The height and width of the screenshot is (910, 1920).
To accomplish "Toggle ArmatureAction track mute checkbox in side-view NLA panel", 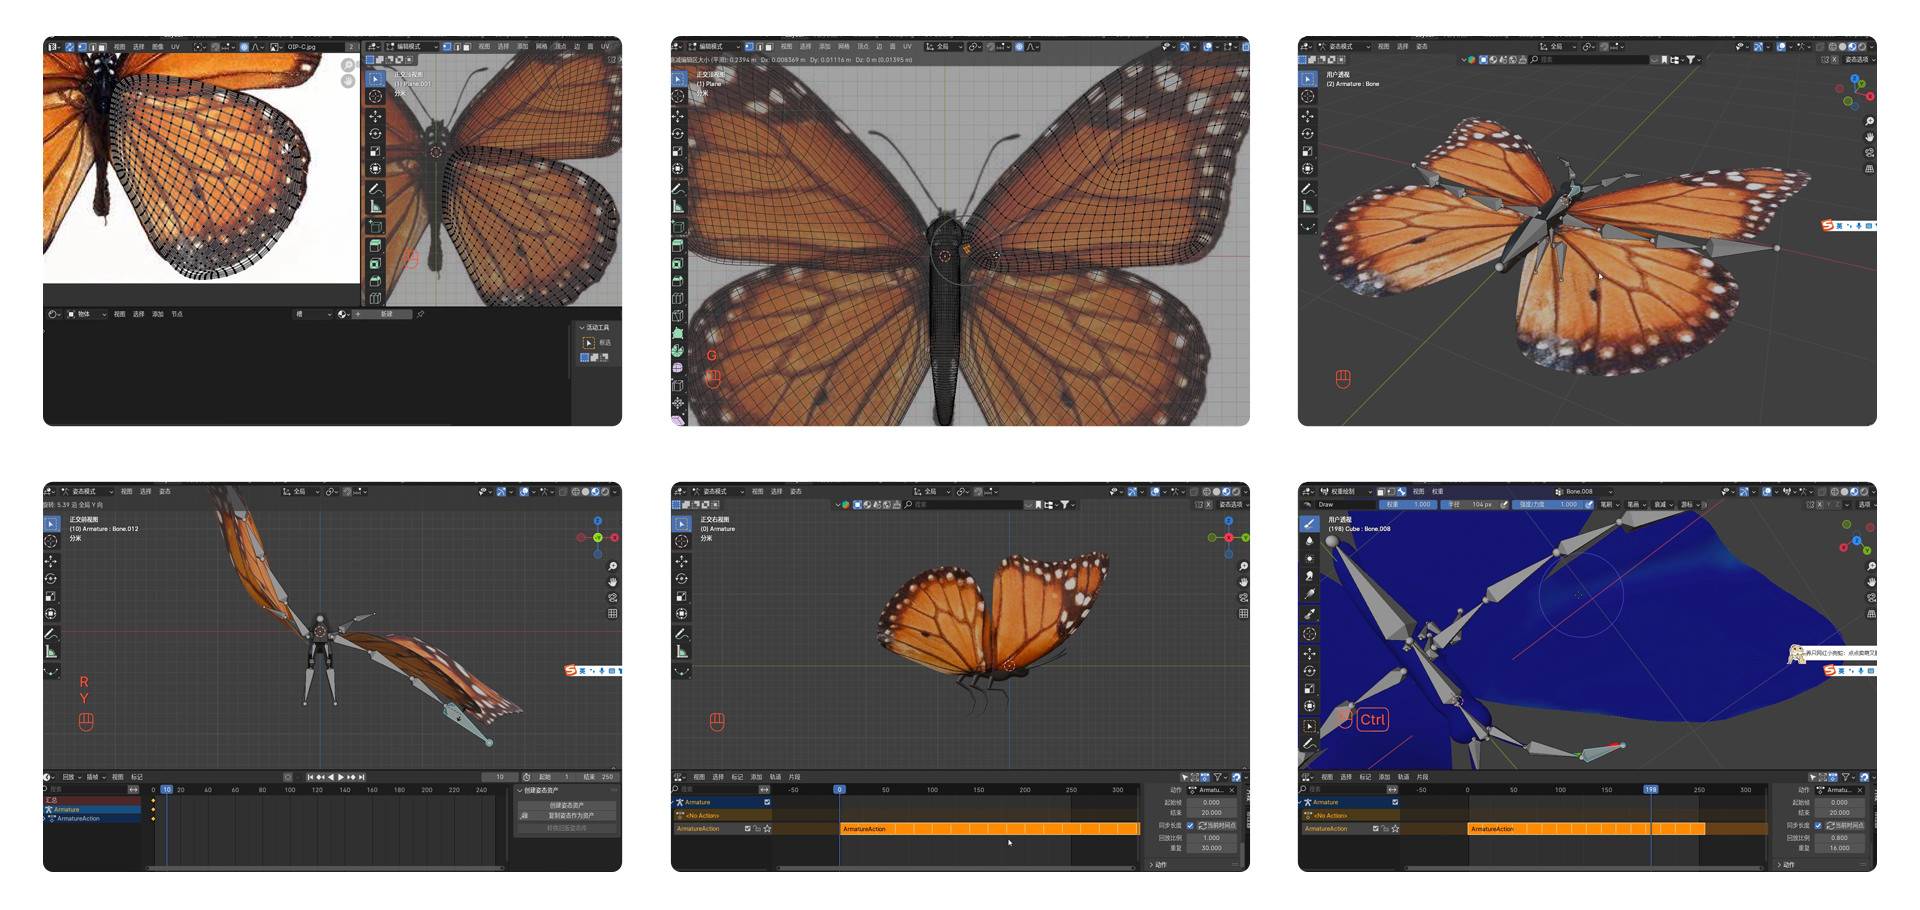I will 747,829.
